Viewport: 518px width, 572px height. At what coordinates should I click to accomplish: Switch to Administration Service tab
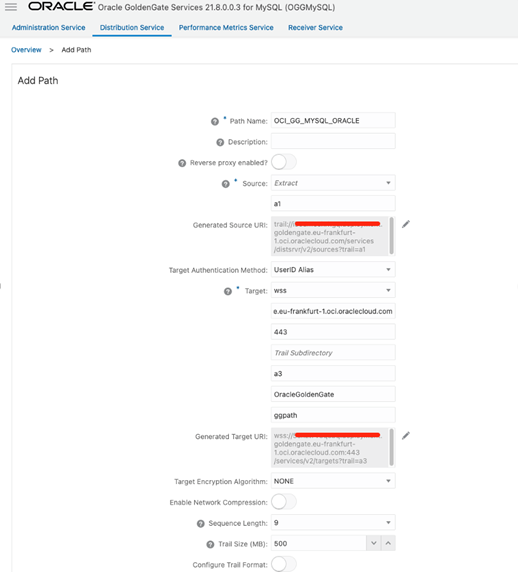pyautogui.click(x=49, y=28)
